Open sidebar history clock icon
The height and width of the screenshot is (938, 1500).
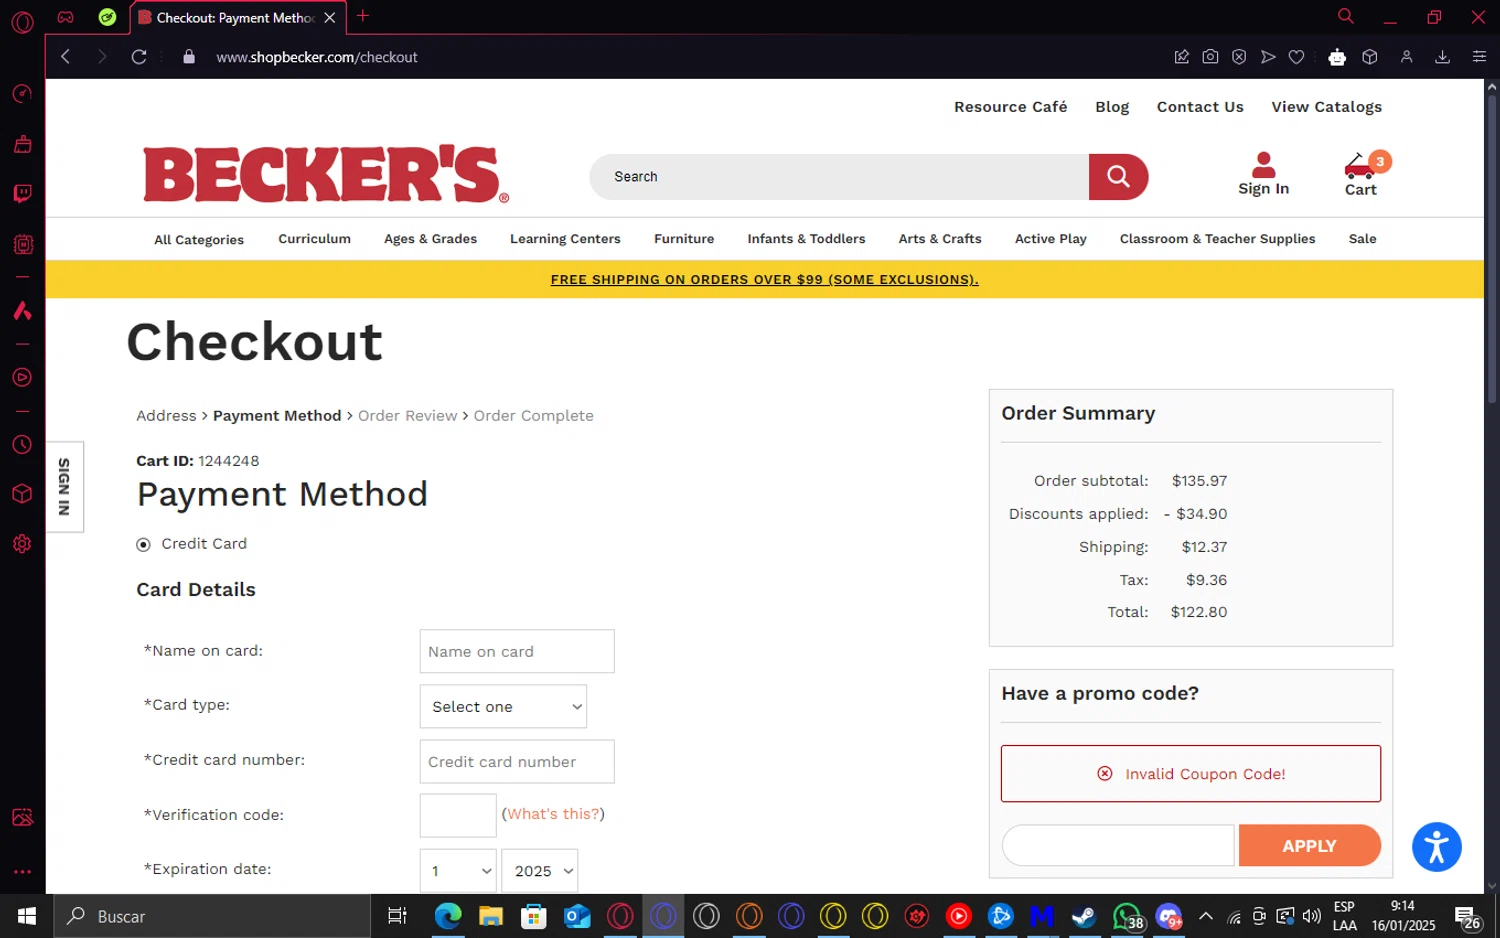pyautogui.click(x=22, y=445)
